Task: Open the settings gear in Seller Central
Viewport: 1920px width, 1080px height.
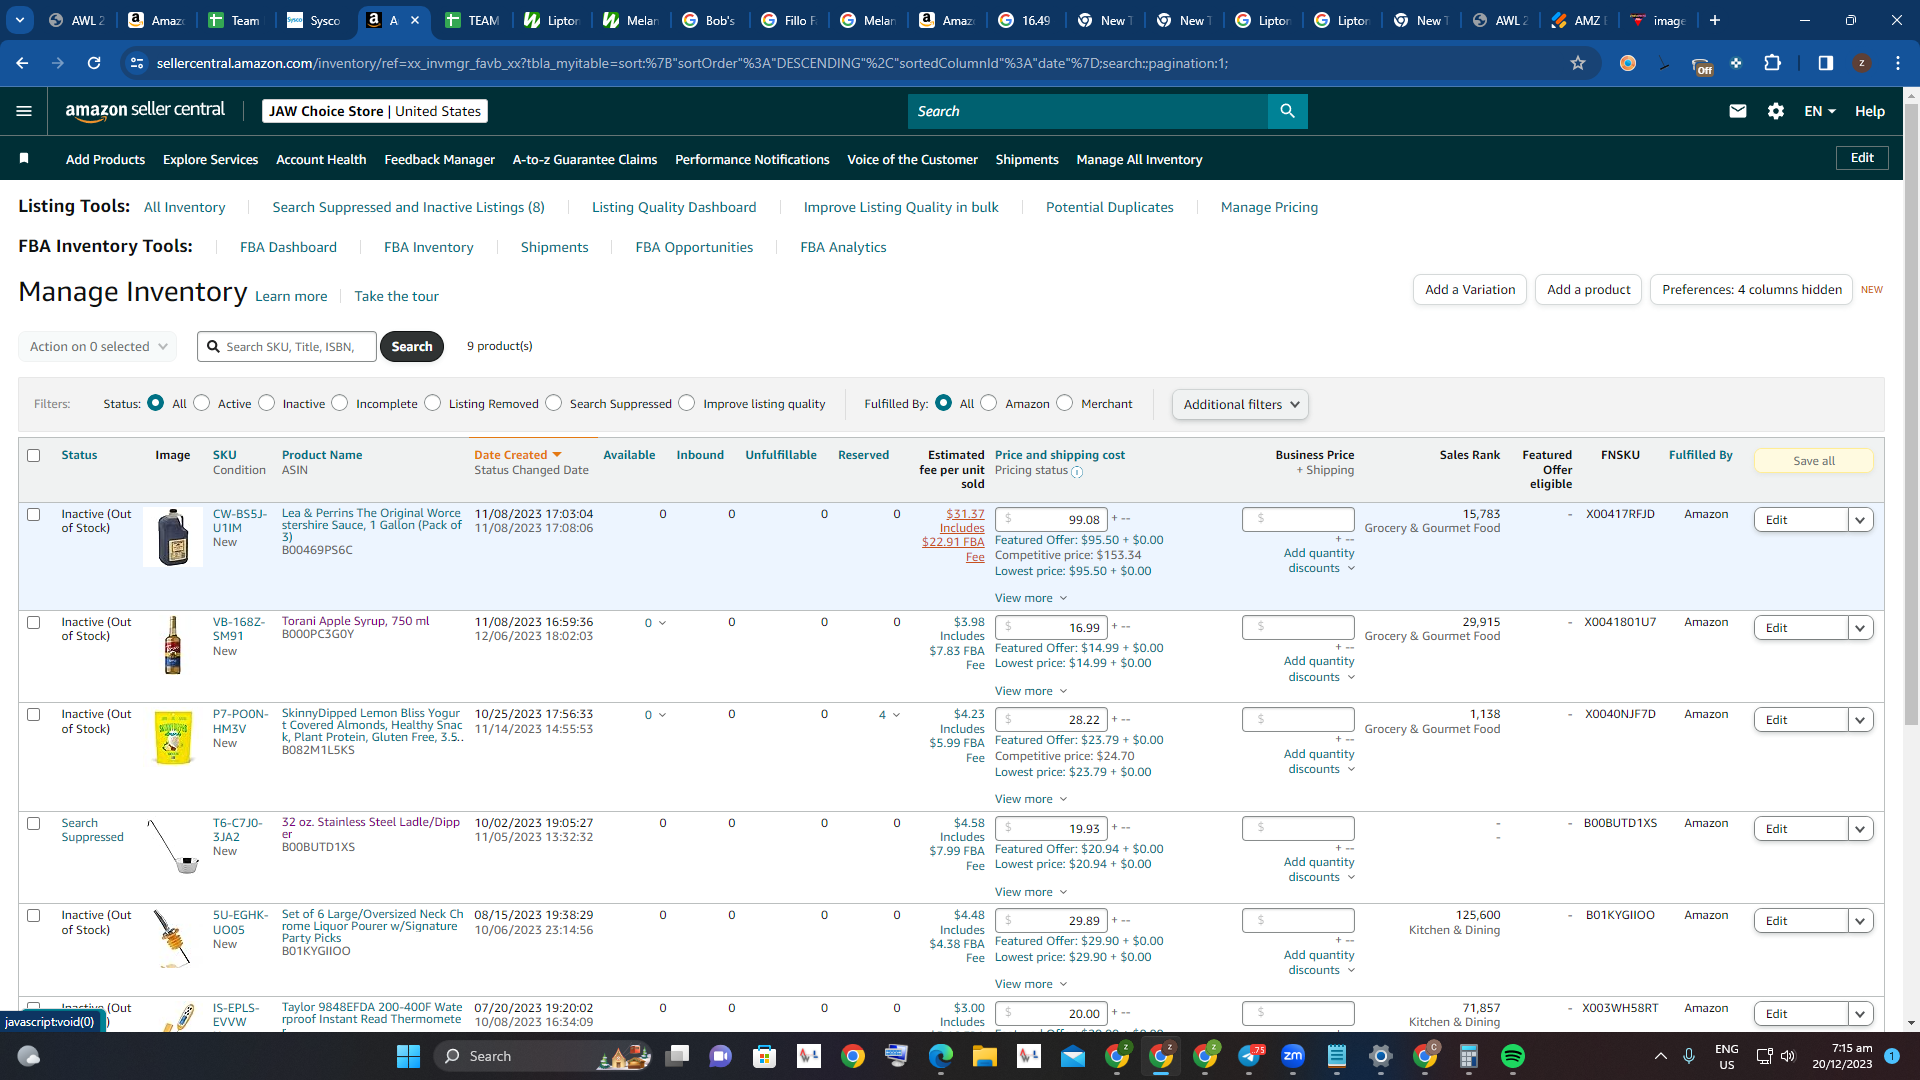Action: tap(1776, 111)
